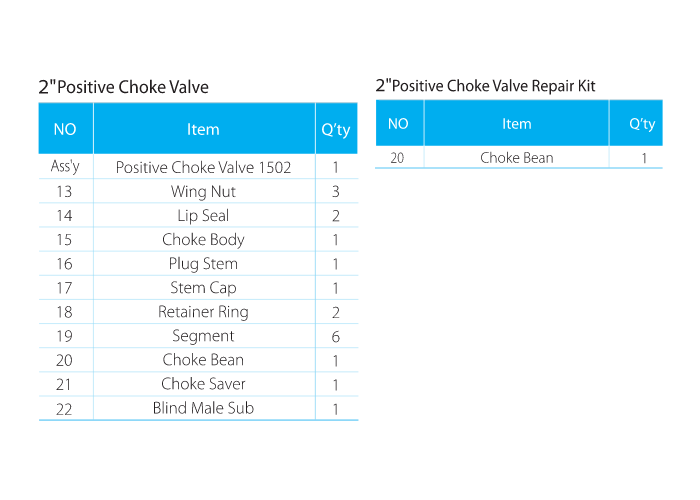Screen dimensions: 700x500
Task: Select Choke Saver in the left table
Action: [203, 383]
